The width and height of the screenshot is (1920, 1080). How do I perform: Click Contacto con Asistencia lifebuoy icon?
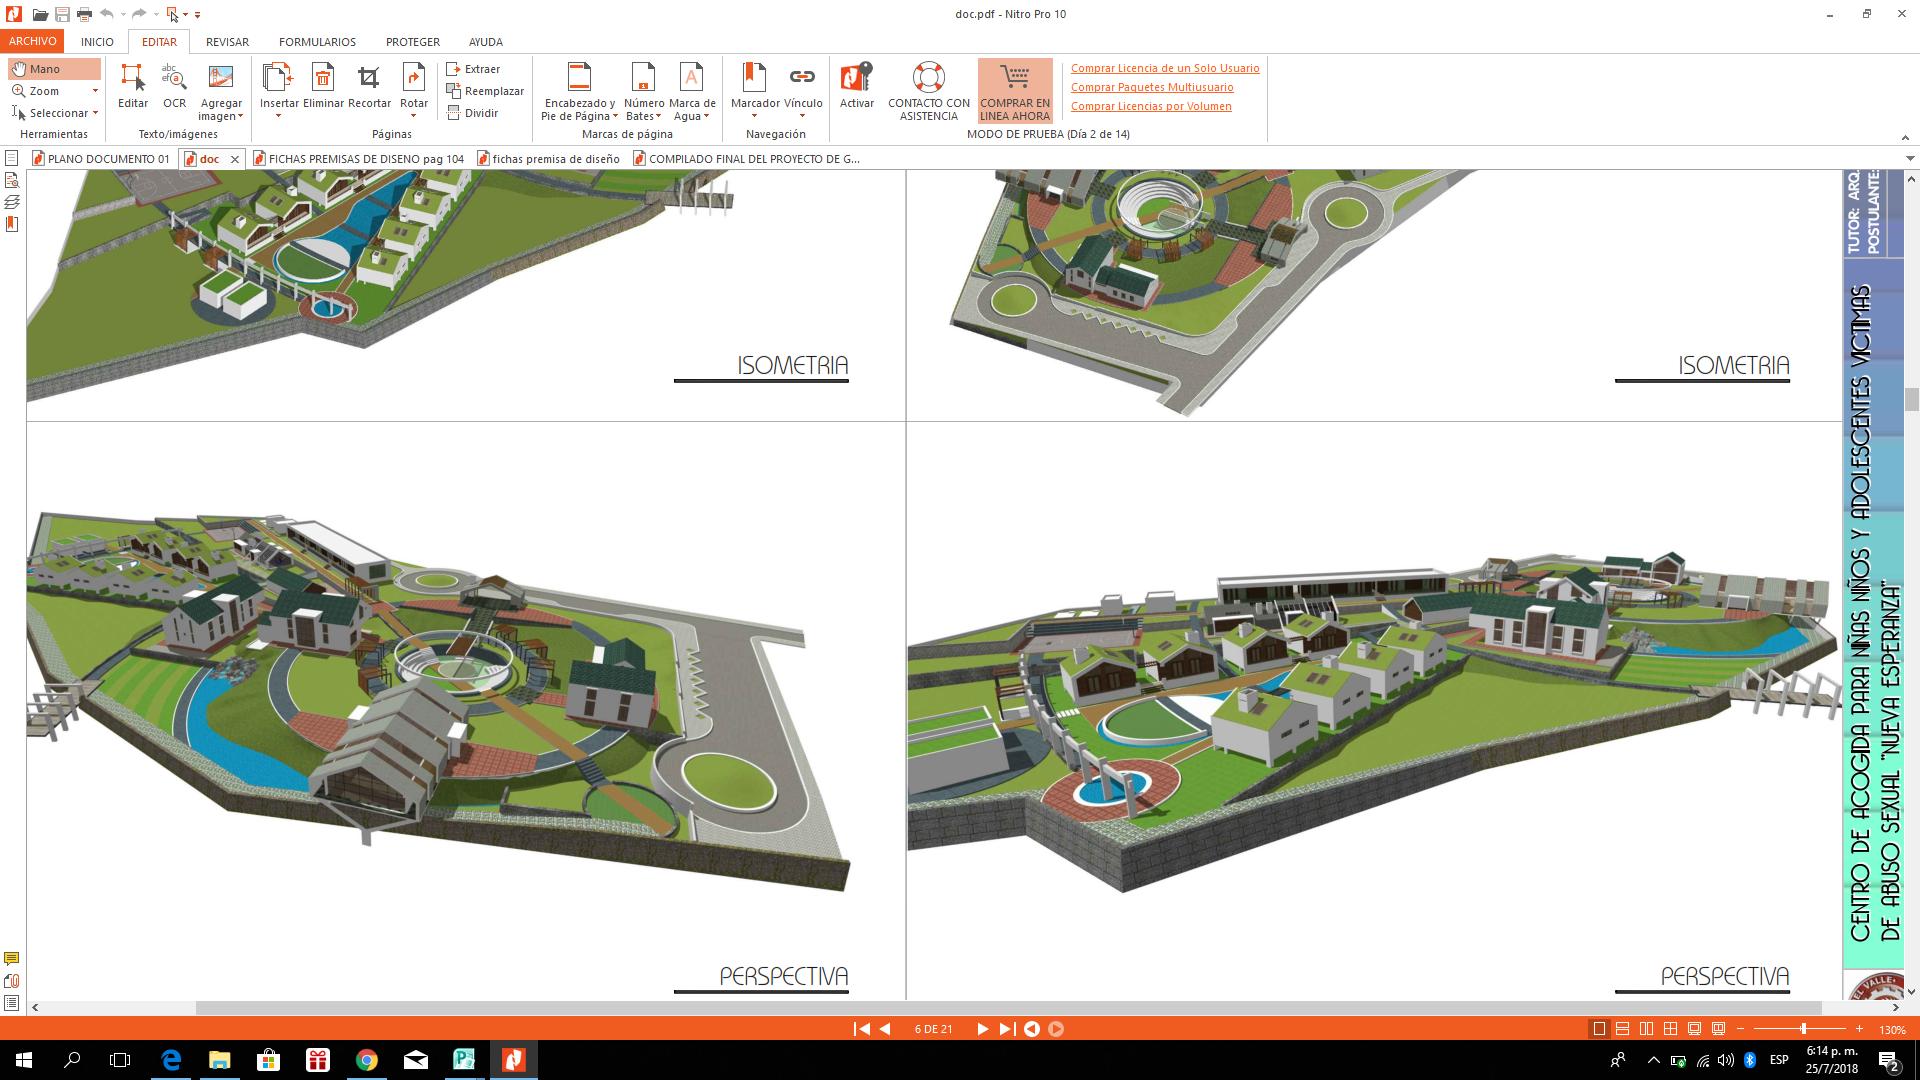[x=928, y=78]
